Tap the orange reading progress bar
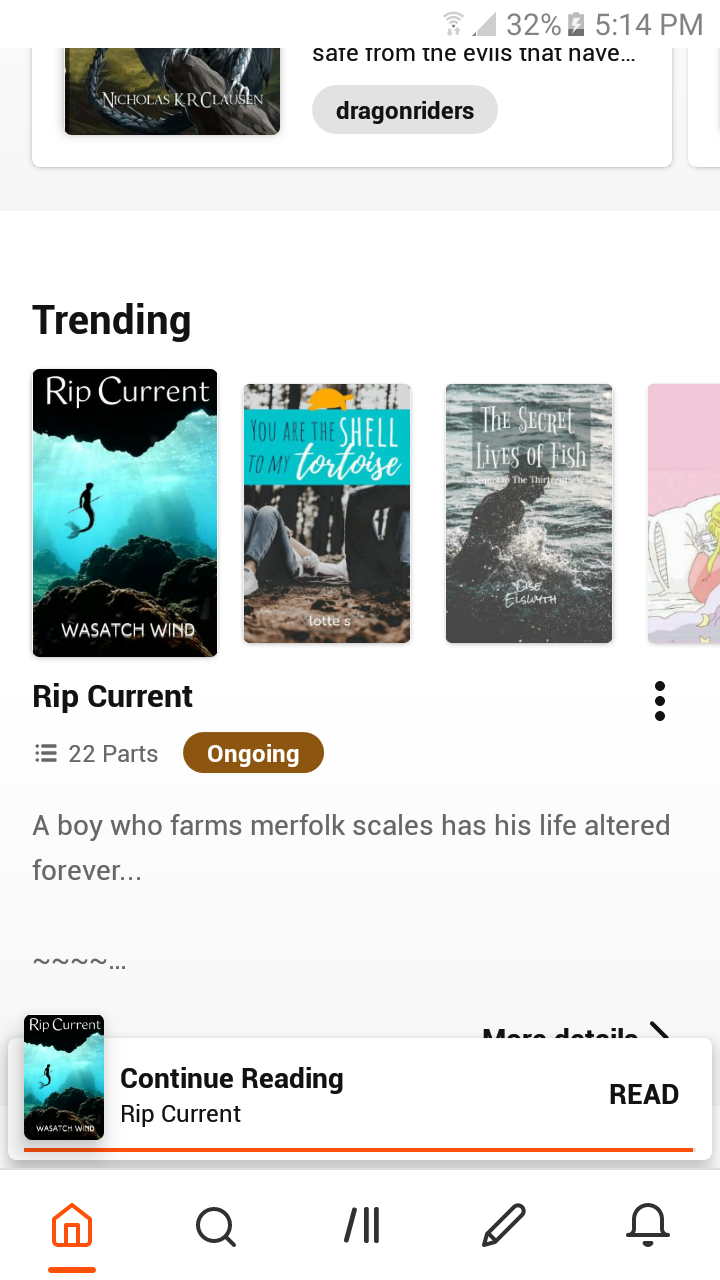Viewport: 720px width, 1280px height. (x=358, y=1150)
